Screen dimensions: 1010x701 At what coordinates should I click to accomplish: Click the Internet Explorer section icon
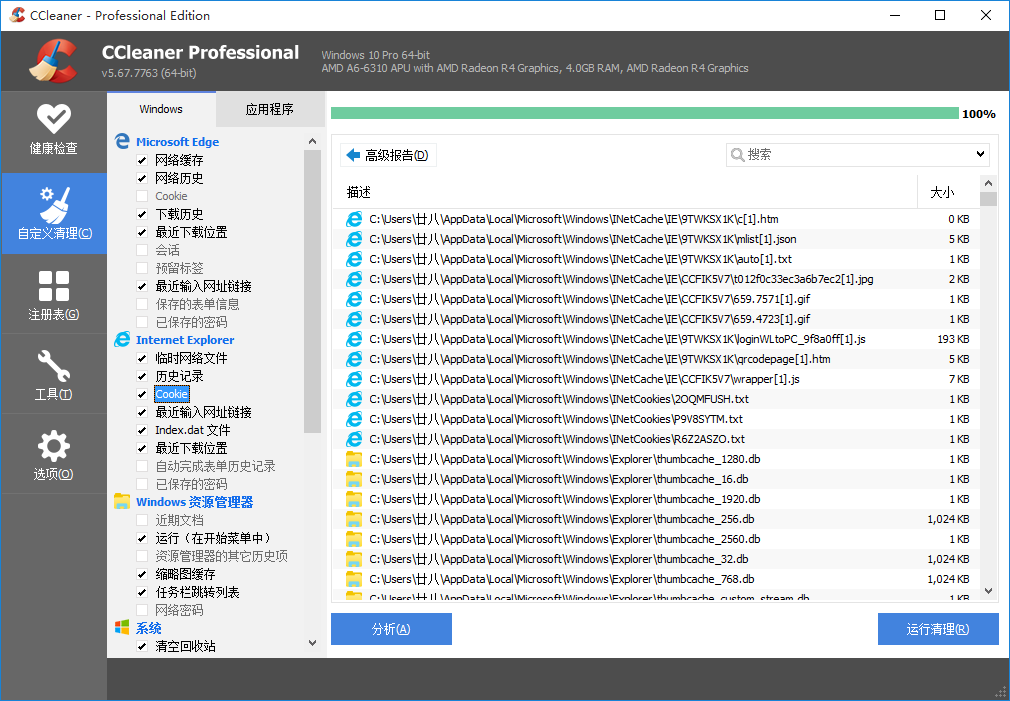[x=122, y=340]
